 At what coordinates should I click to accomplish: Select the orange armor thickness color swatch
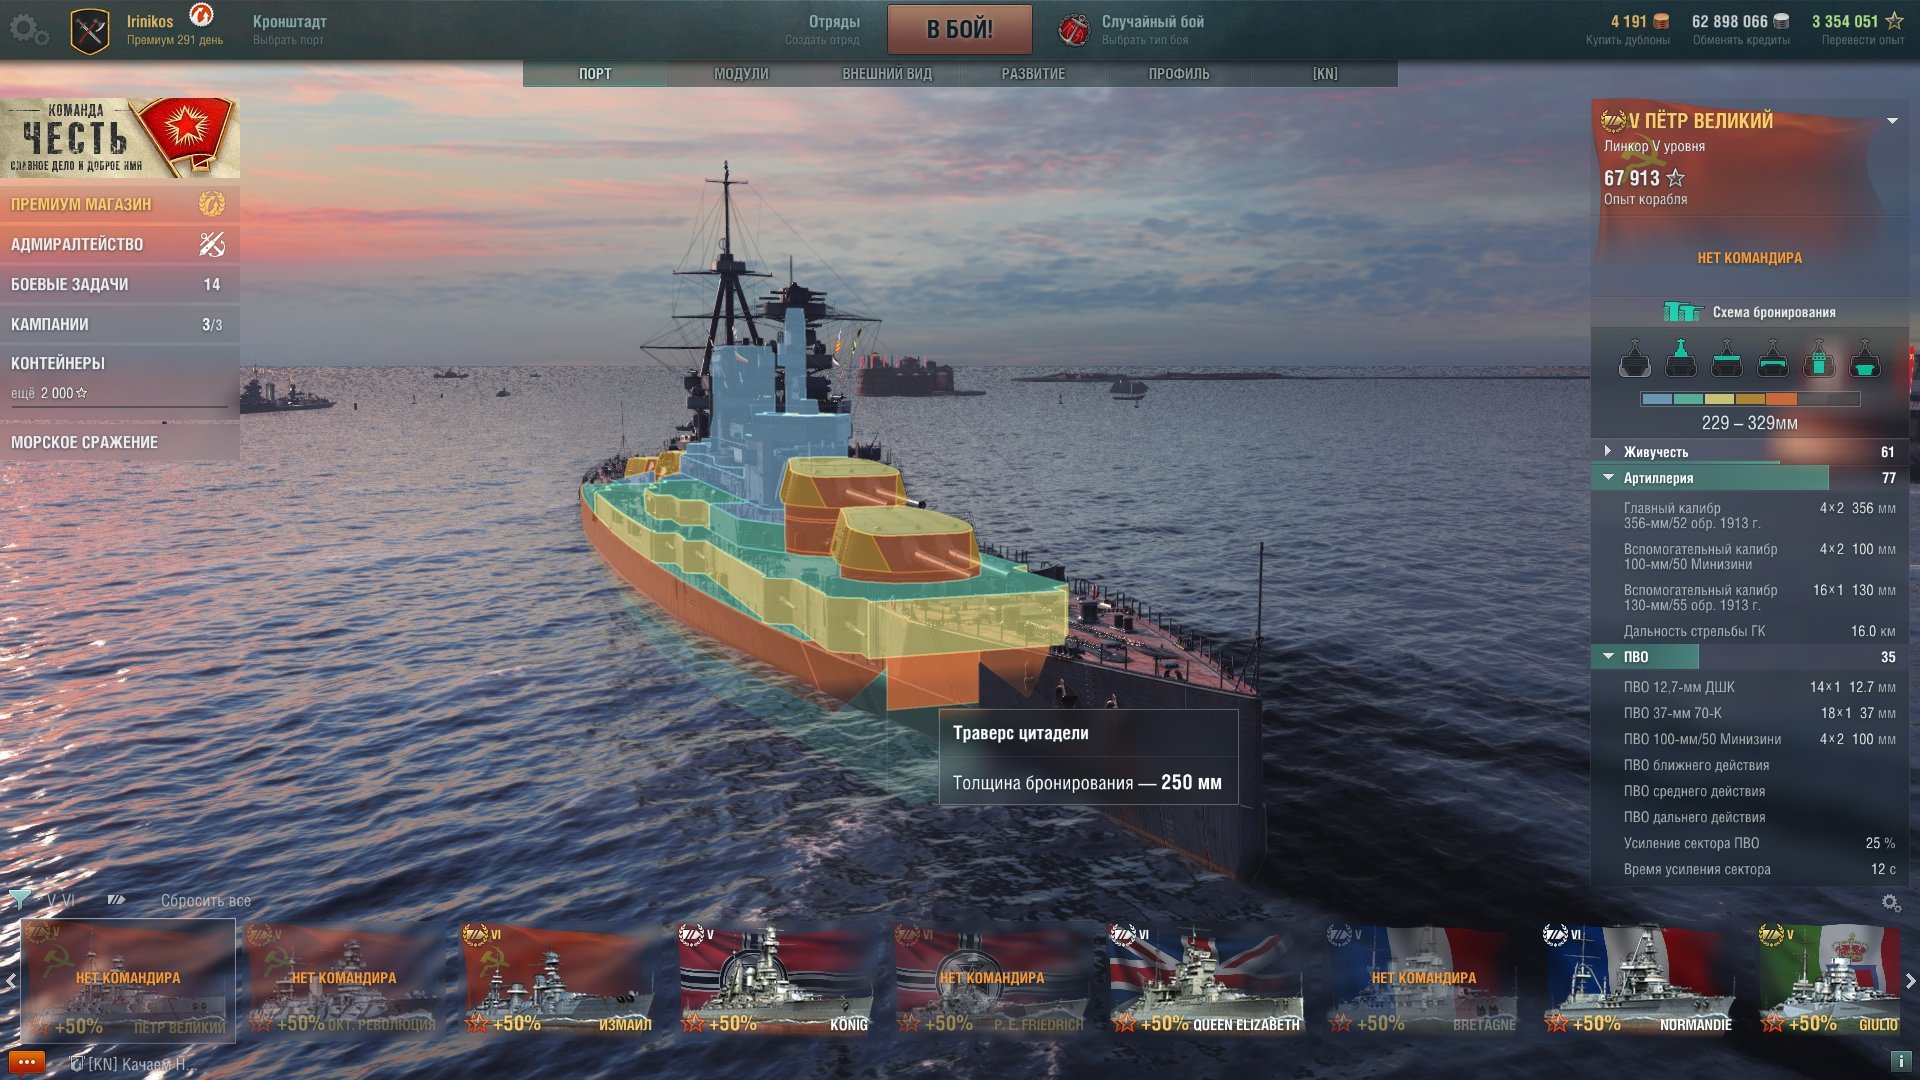[x=1782, y=399]
